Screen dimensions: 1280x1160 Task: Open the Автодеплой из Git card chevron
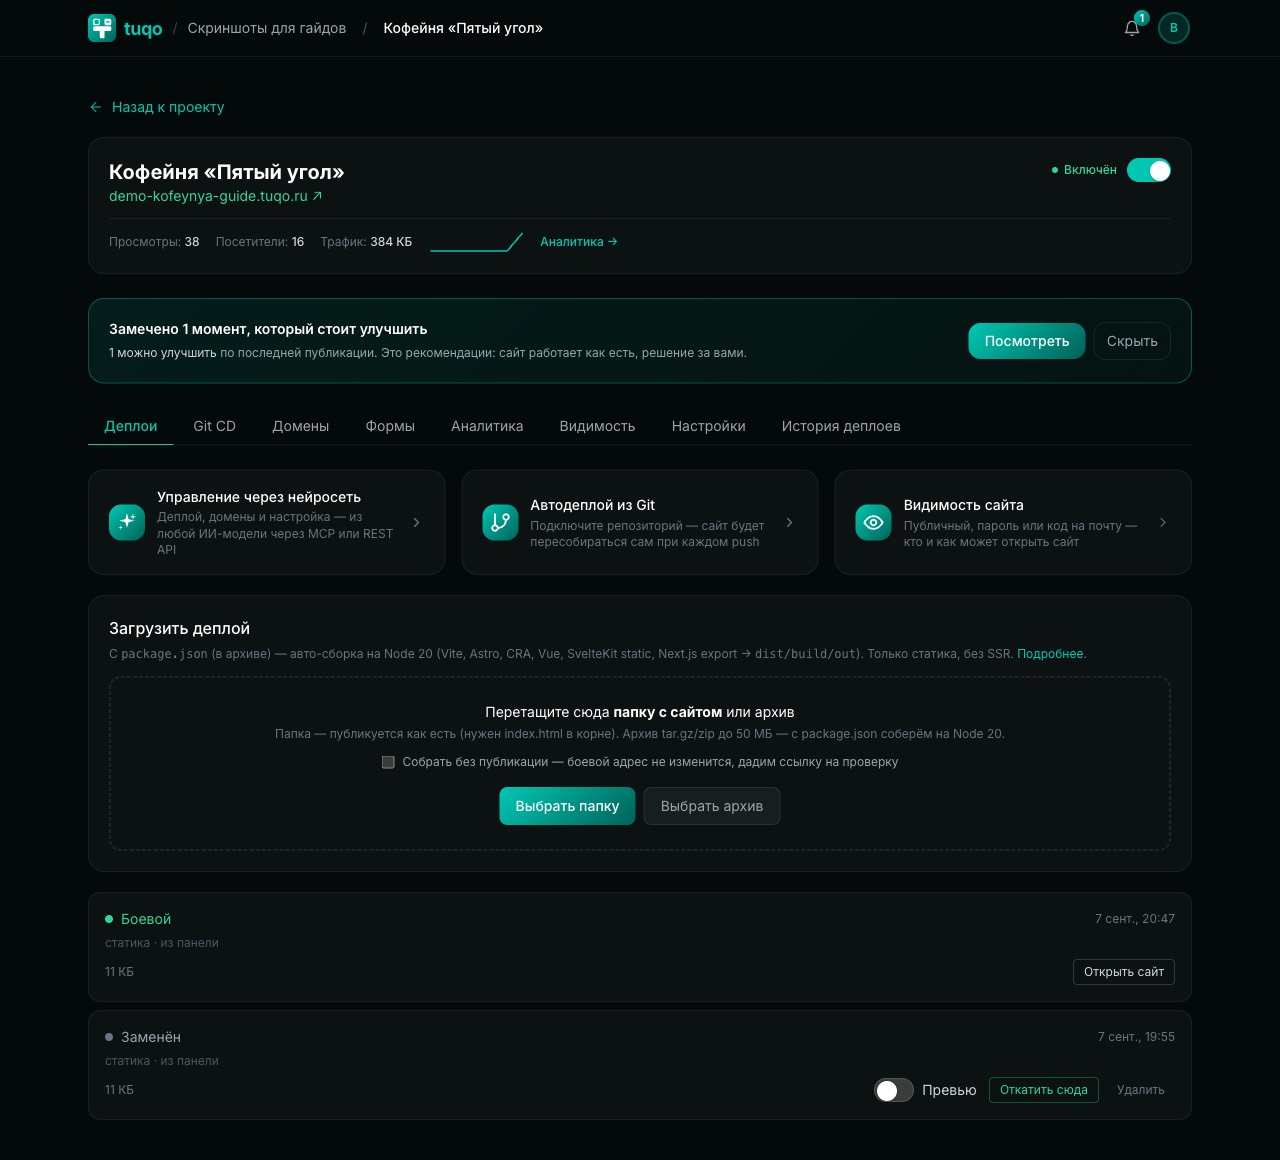pyautogui.click(x=789, y=522)
